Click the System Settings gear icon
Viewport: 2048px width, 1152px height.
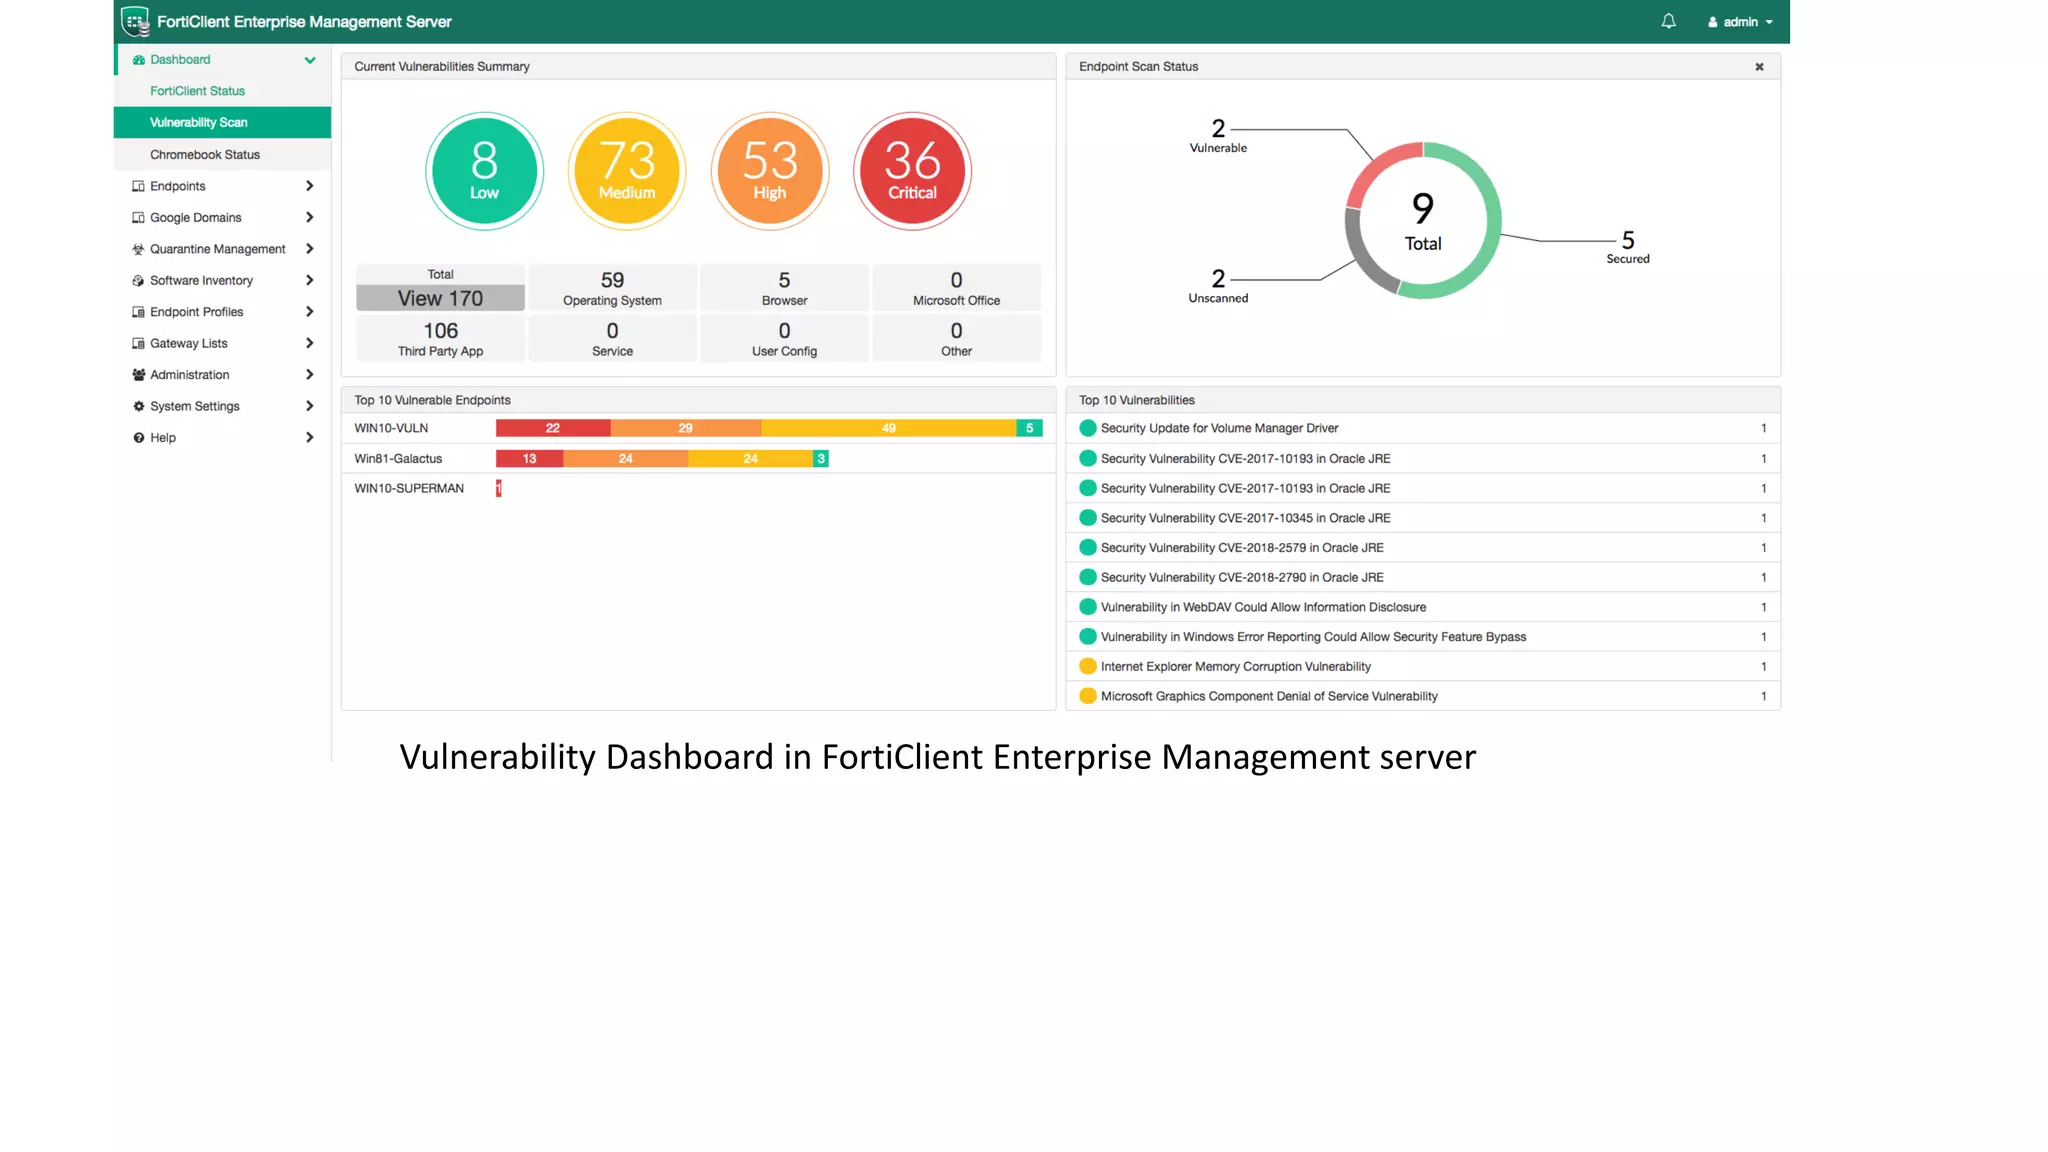tap(138, 406)
